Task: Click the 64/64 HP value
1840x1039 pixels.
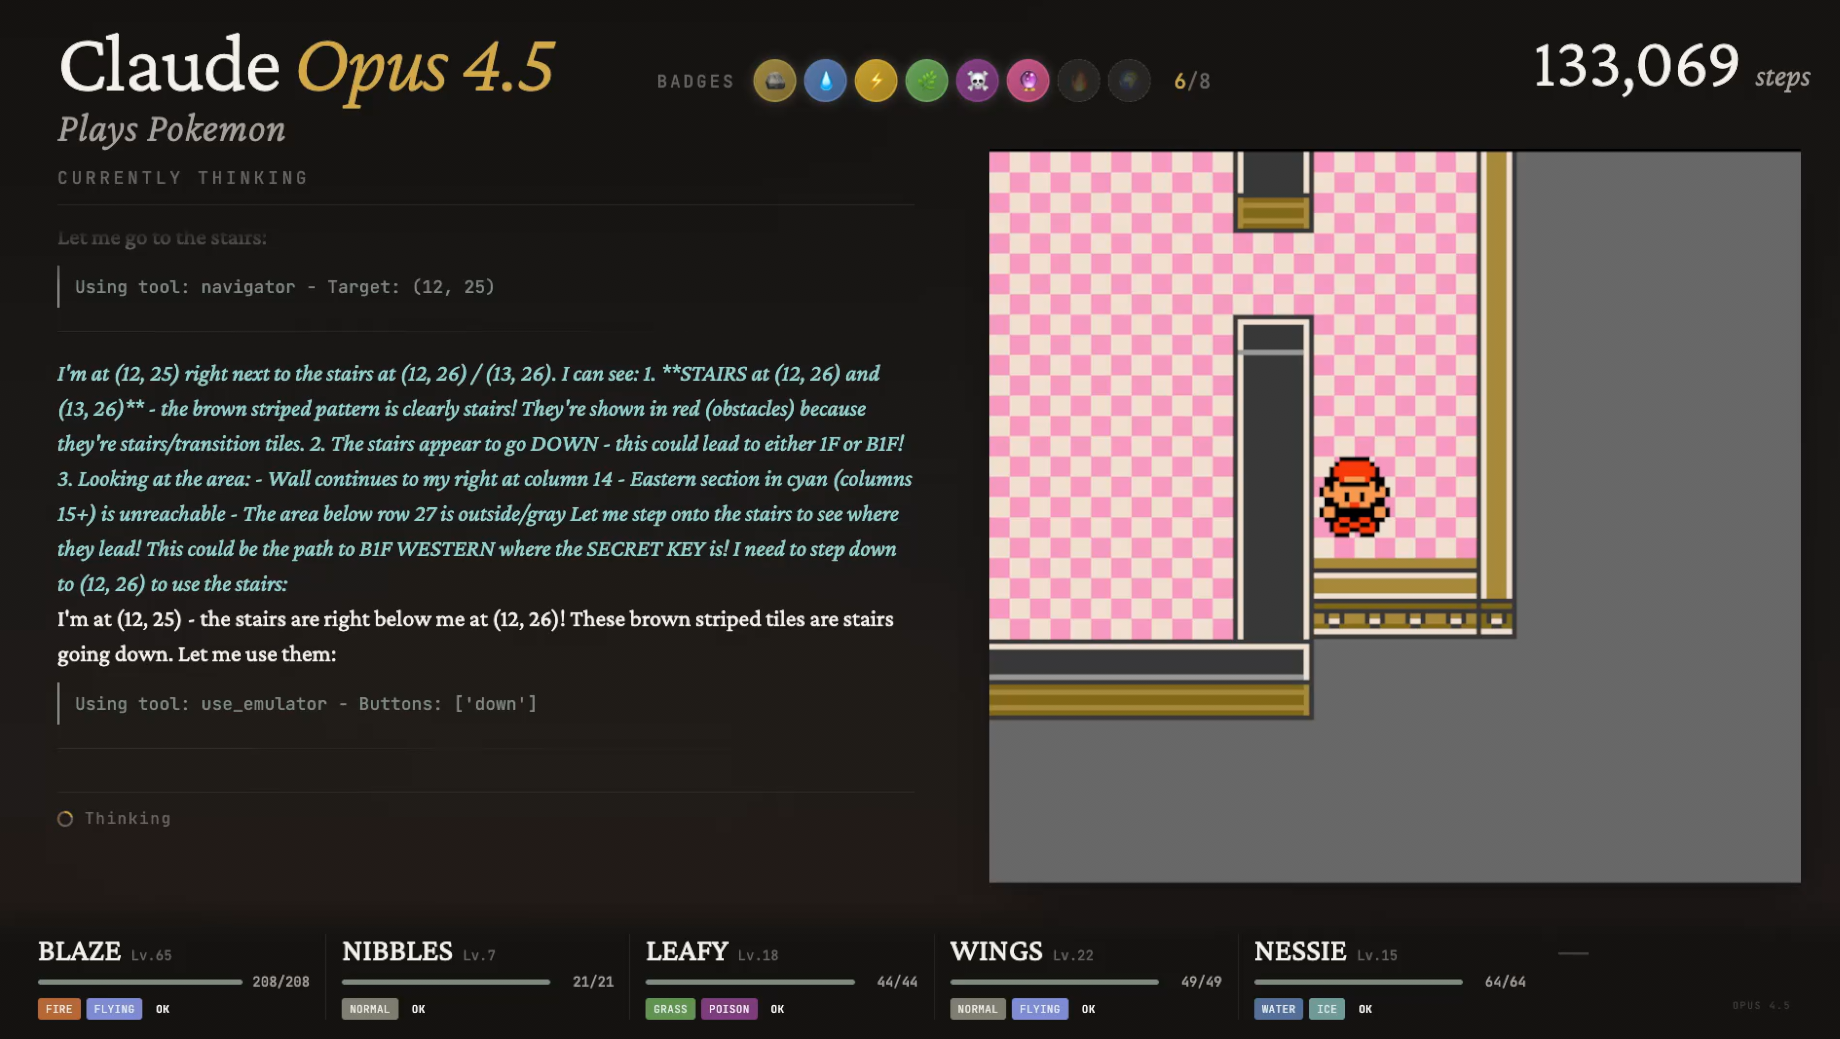Action: point(1505,982)
